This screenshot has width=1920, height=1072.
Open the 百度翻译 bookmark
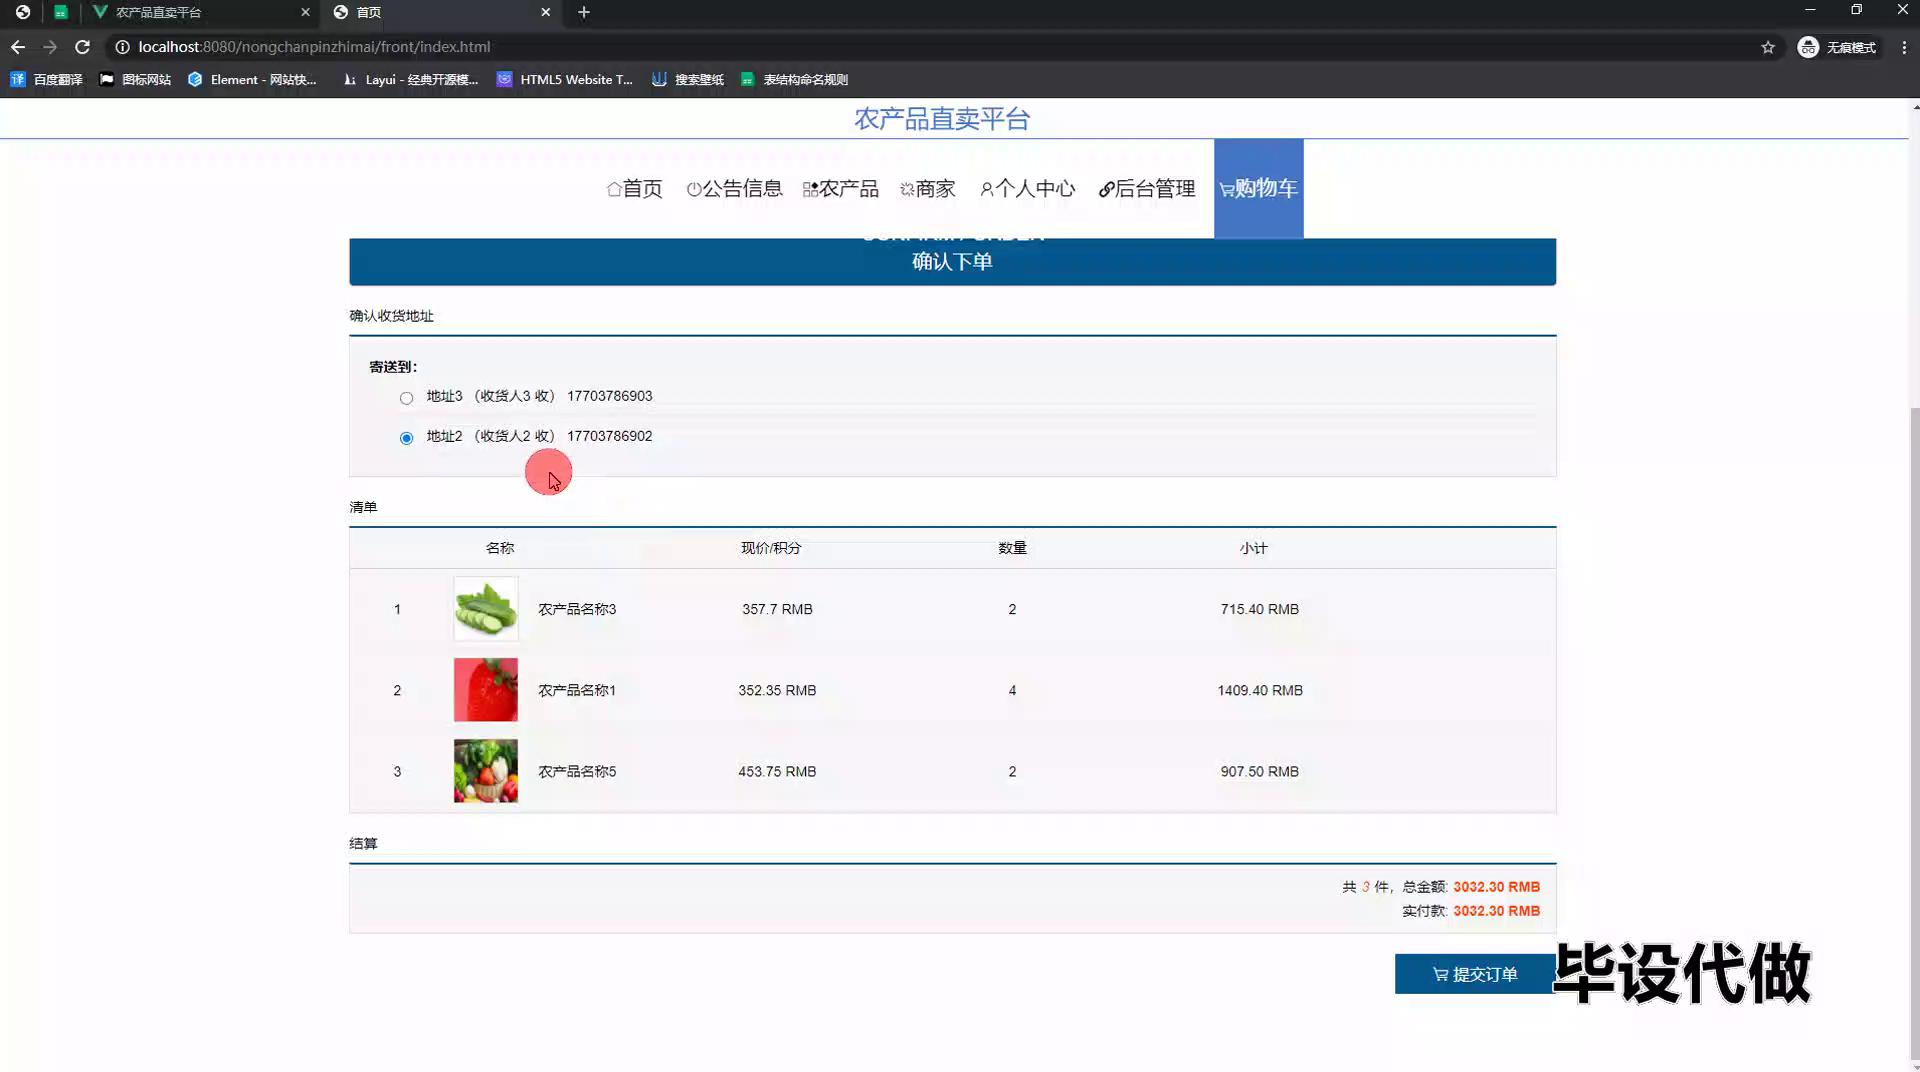pyautogui.click(x=47, y=79)
